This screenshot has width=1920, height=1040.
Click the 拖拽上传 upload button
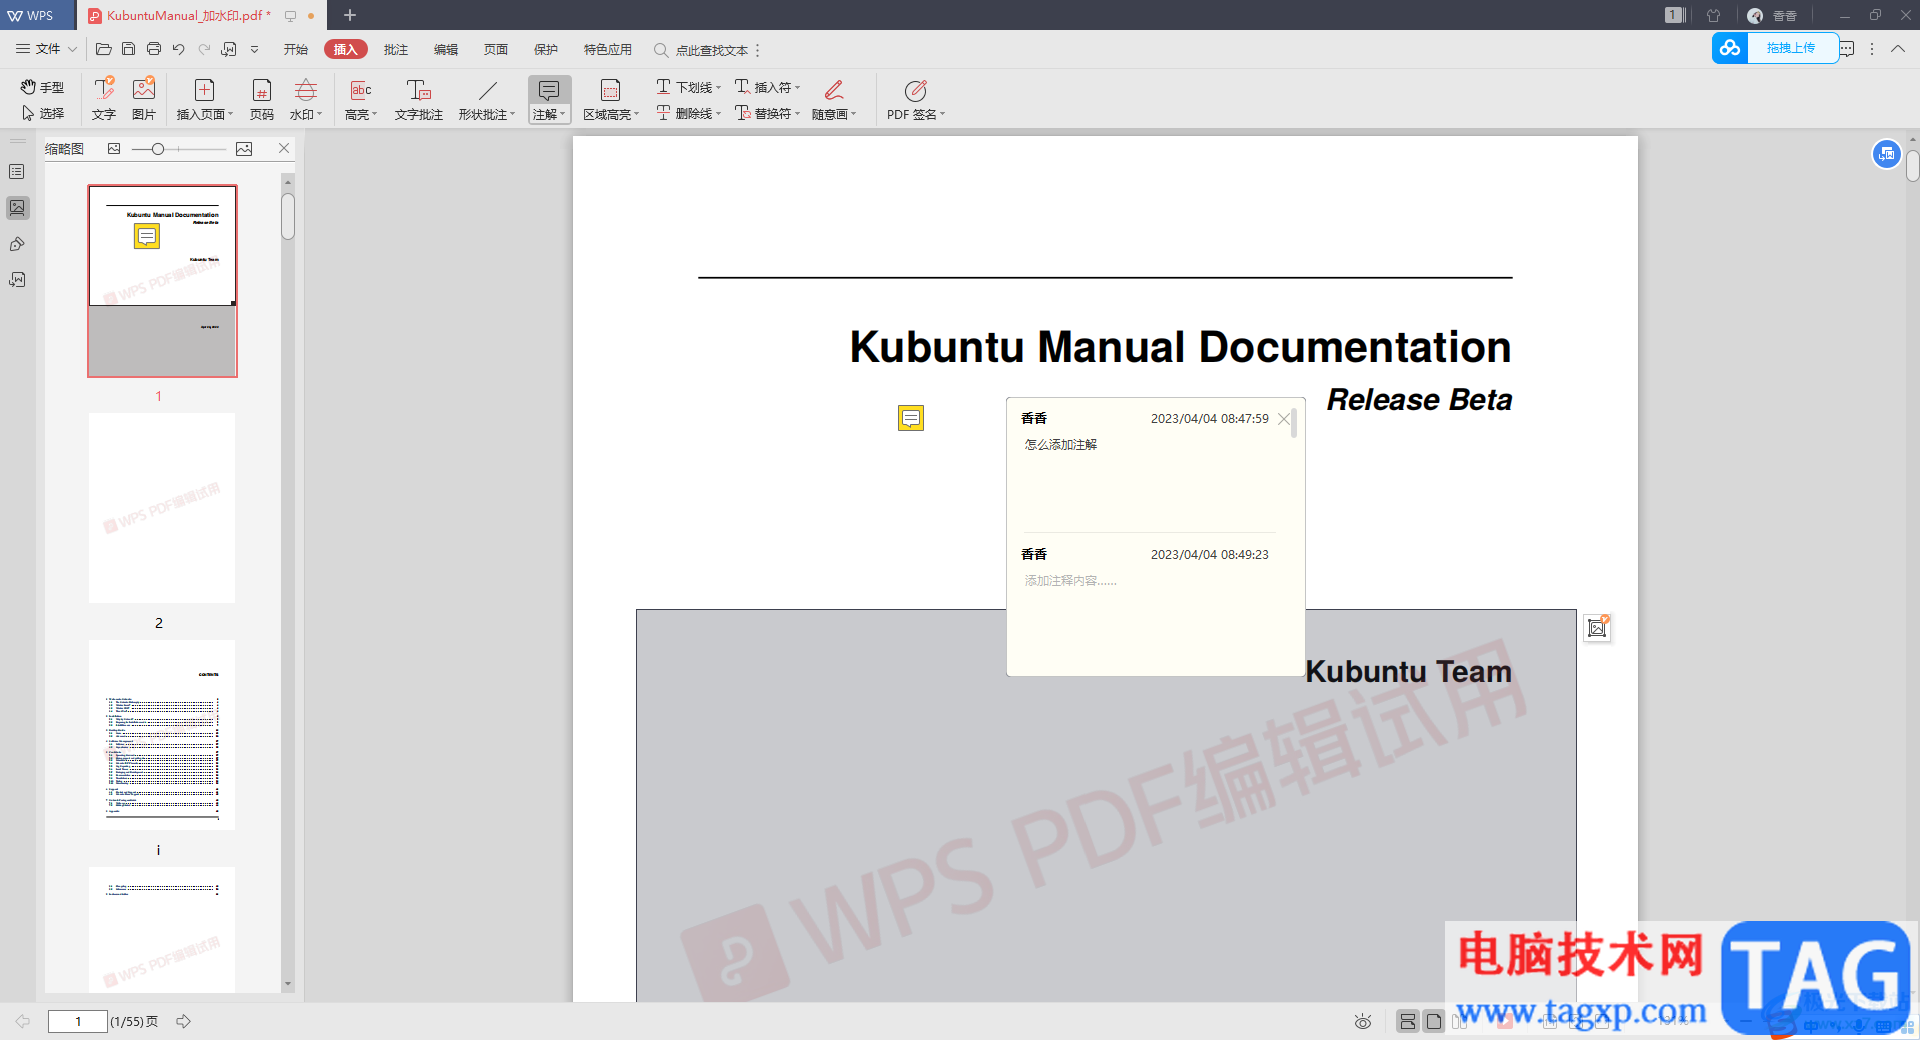click(1792, 48)
